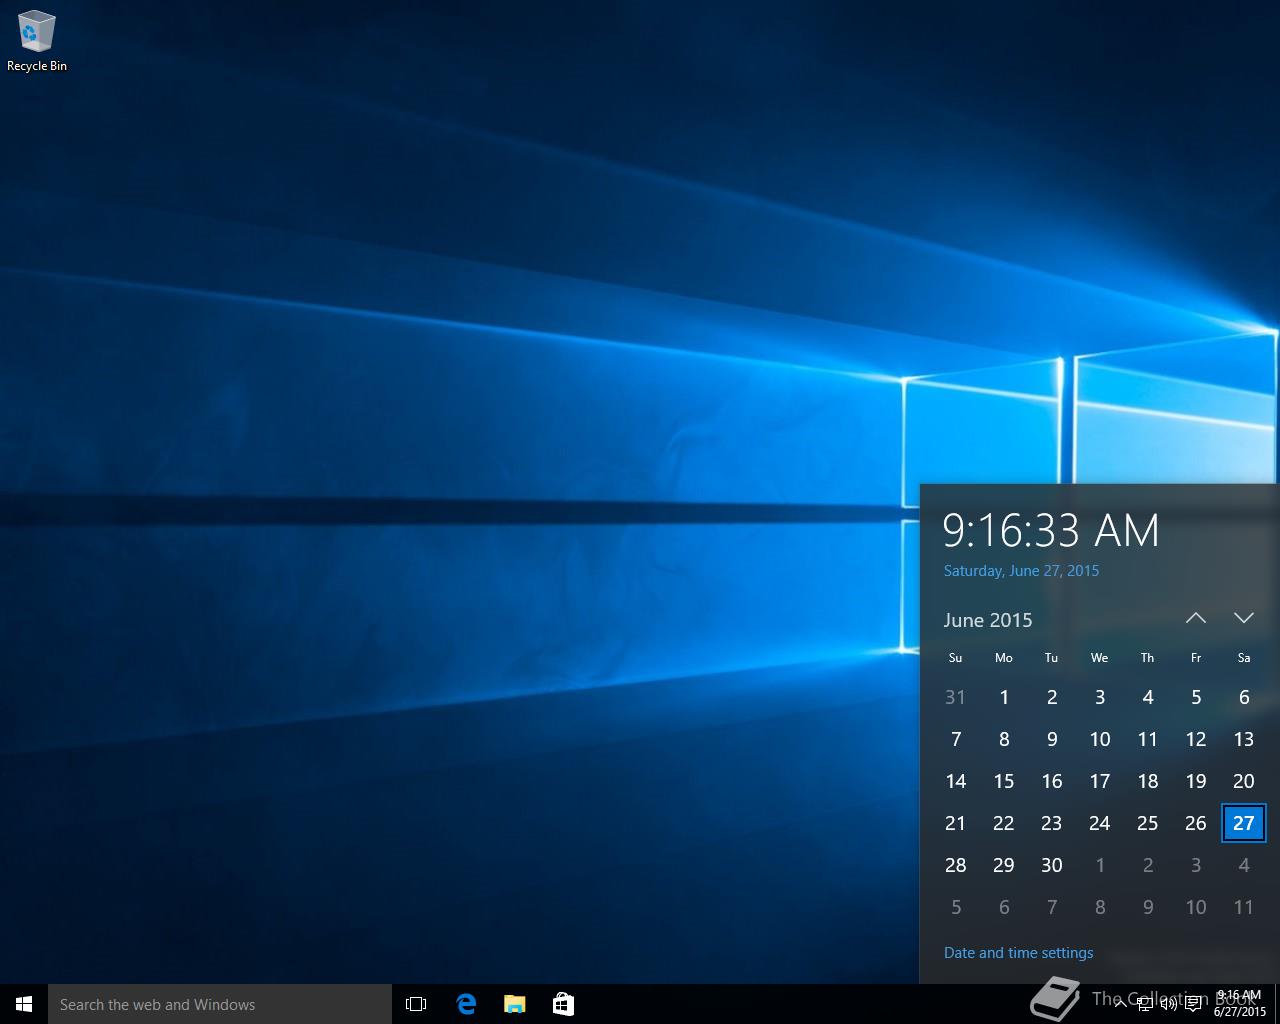Image resolution: width=1280 pixels, height=1024 pixels.
Task: Open the volume control in the tray
Action: point(1168,1004)
